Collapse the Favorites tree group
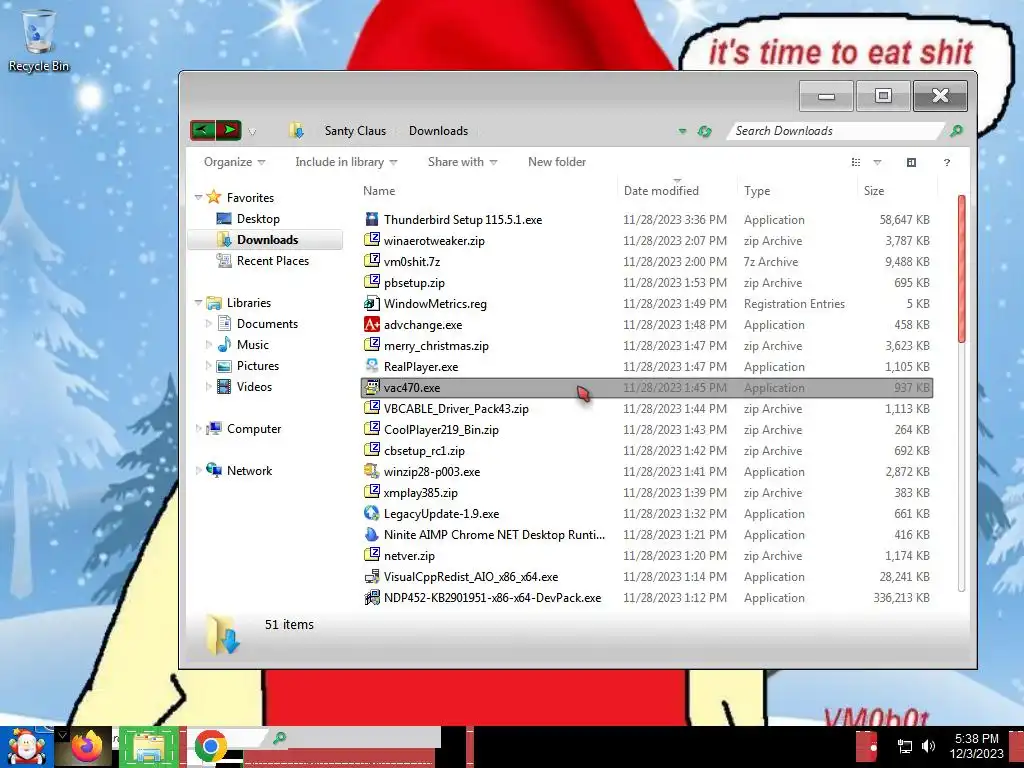The image size is (1024, 768). tap(199, 197)
